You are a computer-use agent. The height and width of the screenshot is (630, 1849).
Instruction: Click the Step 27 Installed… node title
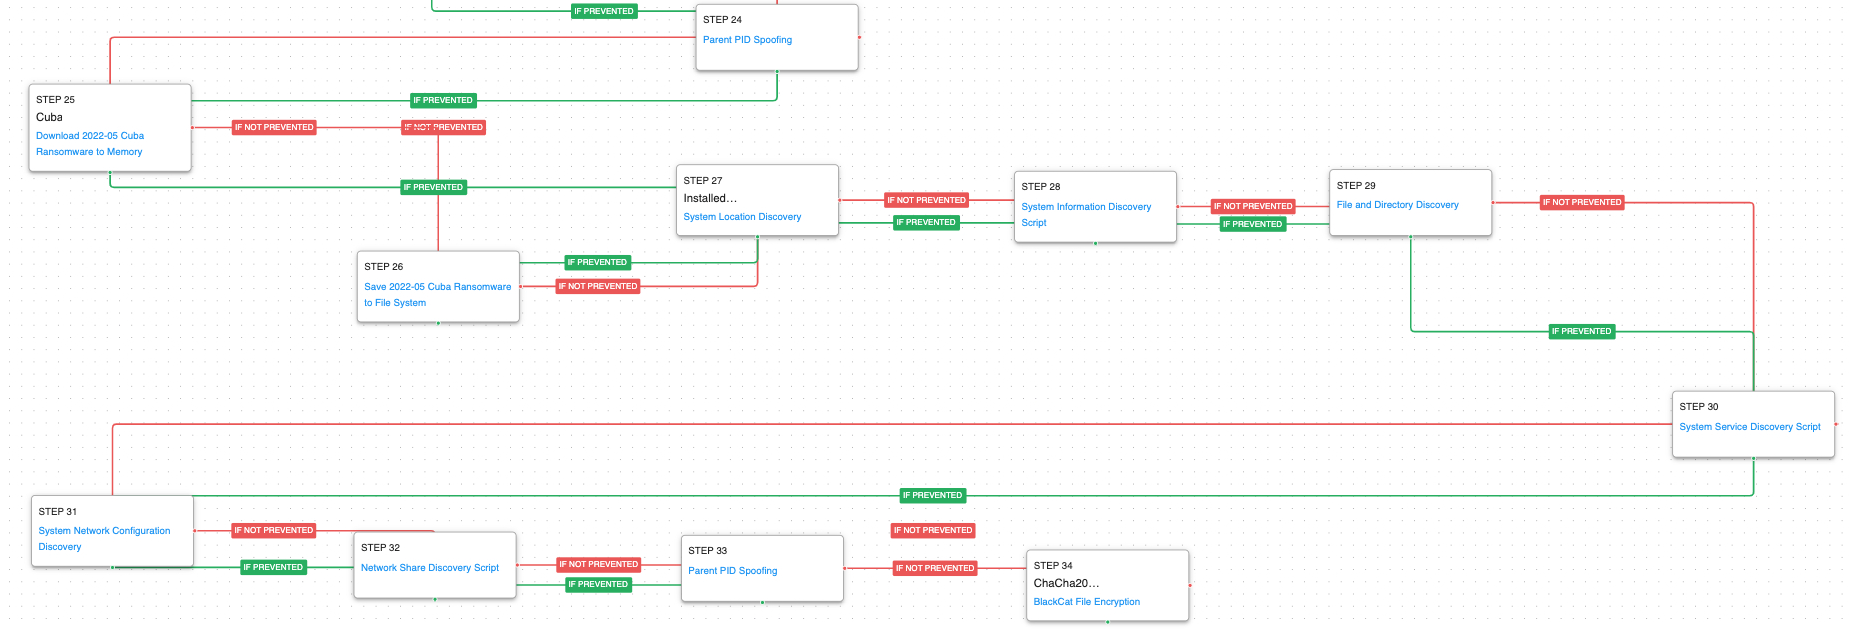(710, 198)
